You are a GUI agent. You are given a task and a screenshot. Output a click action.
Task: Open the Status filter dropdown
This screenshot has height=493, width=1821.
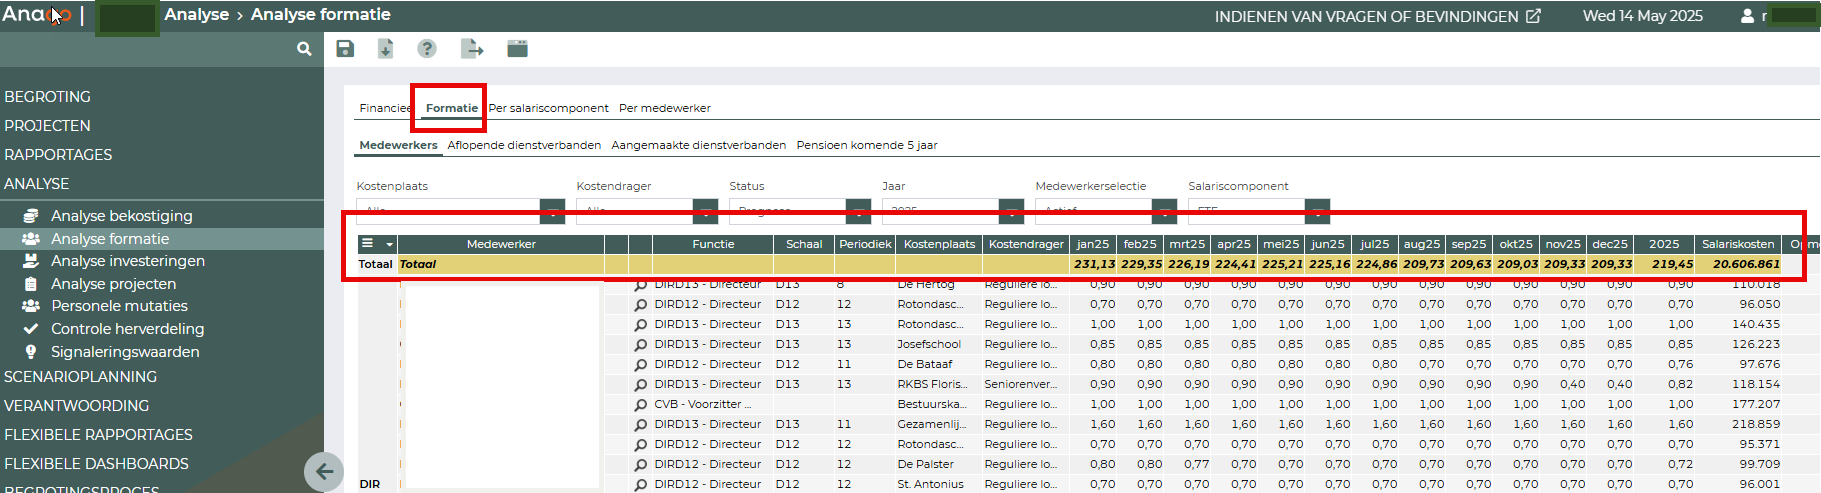coord(858,209)
